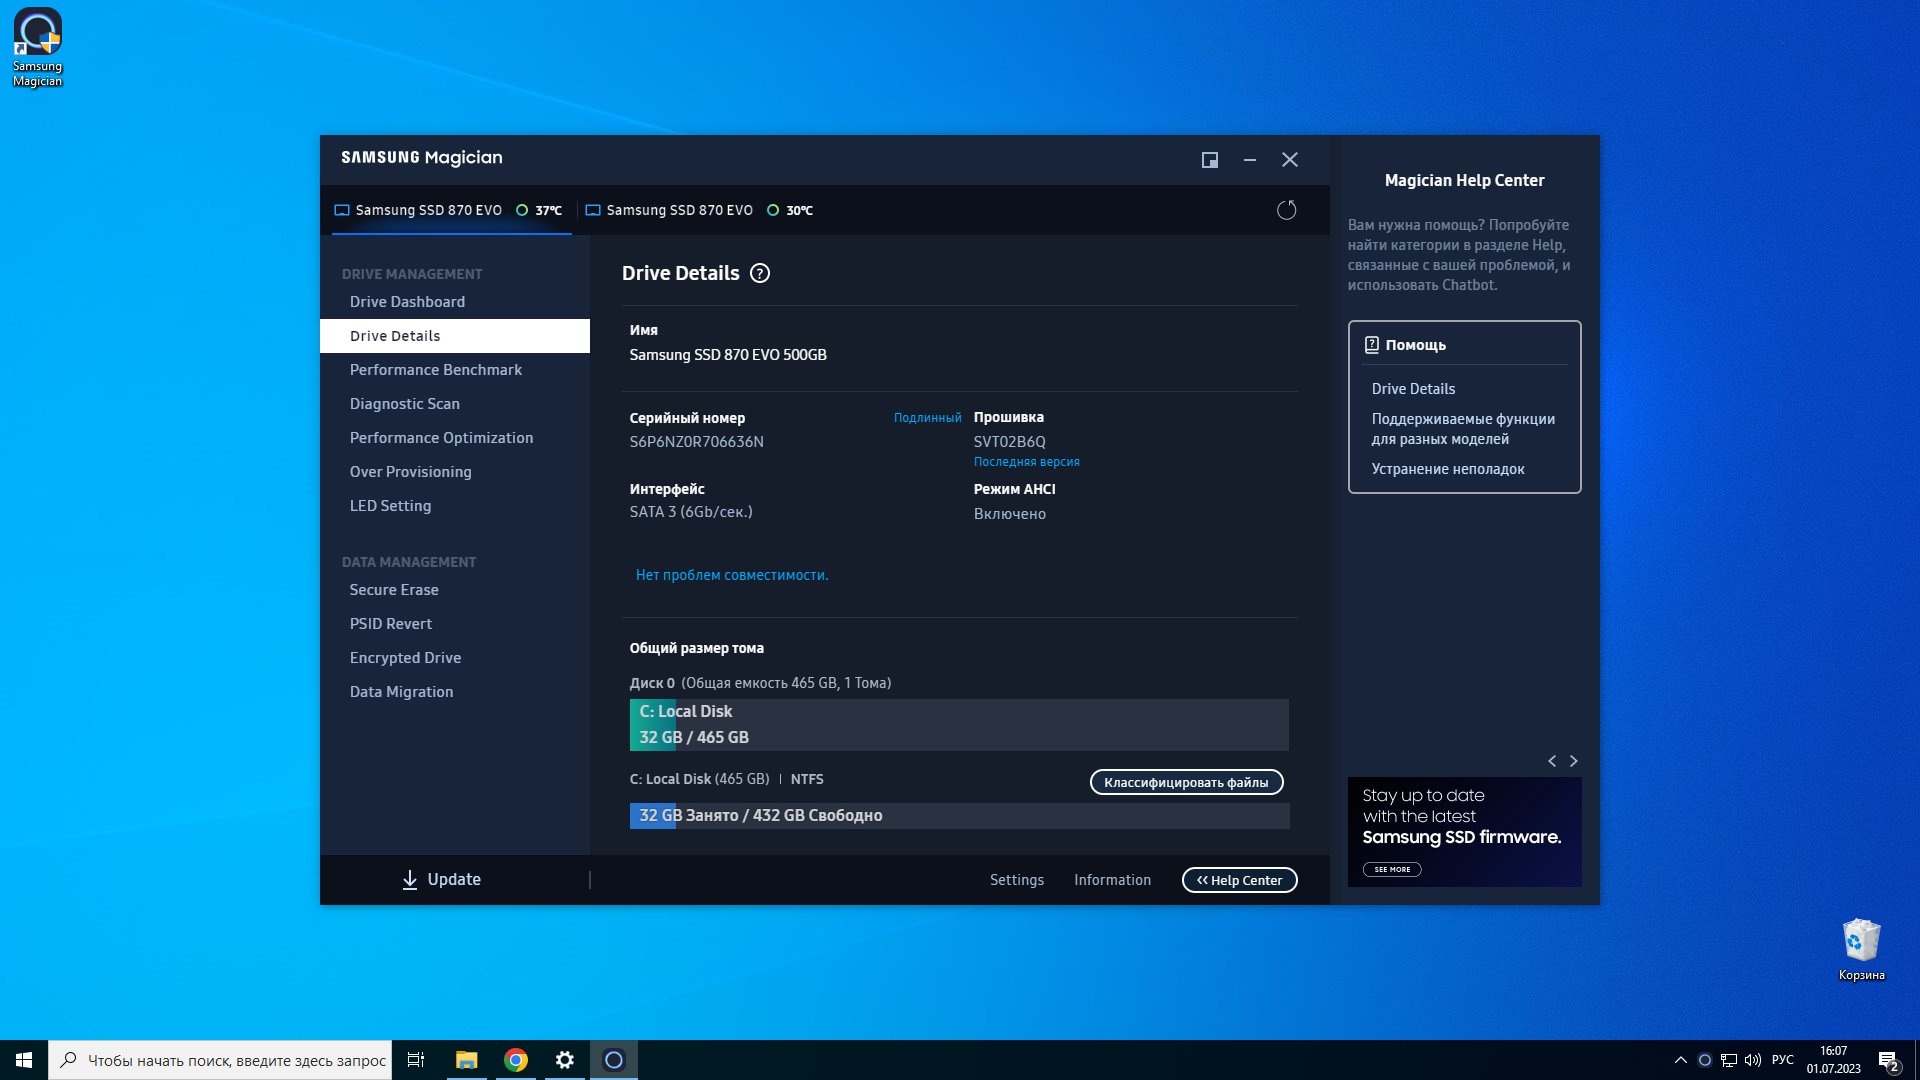Click the Update download arrow icon

[409, 879]
